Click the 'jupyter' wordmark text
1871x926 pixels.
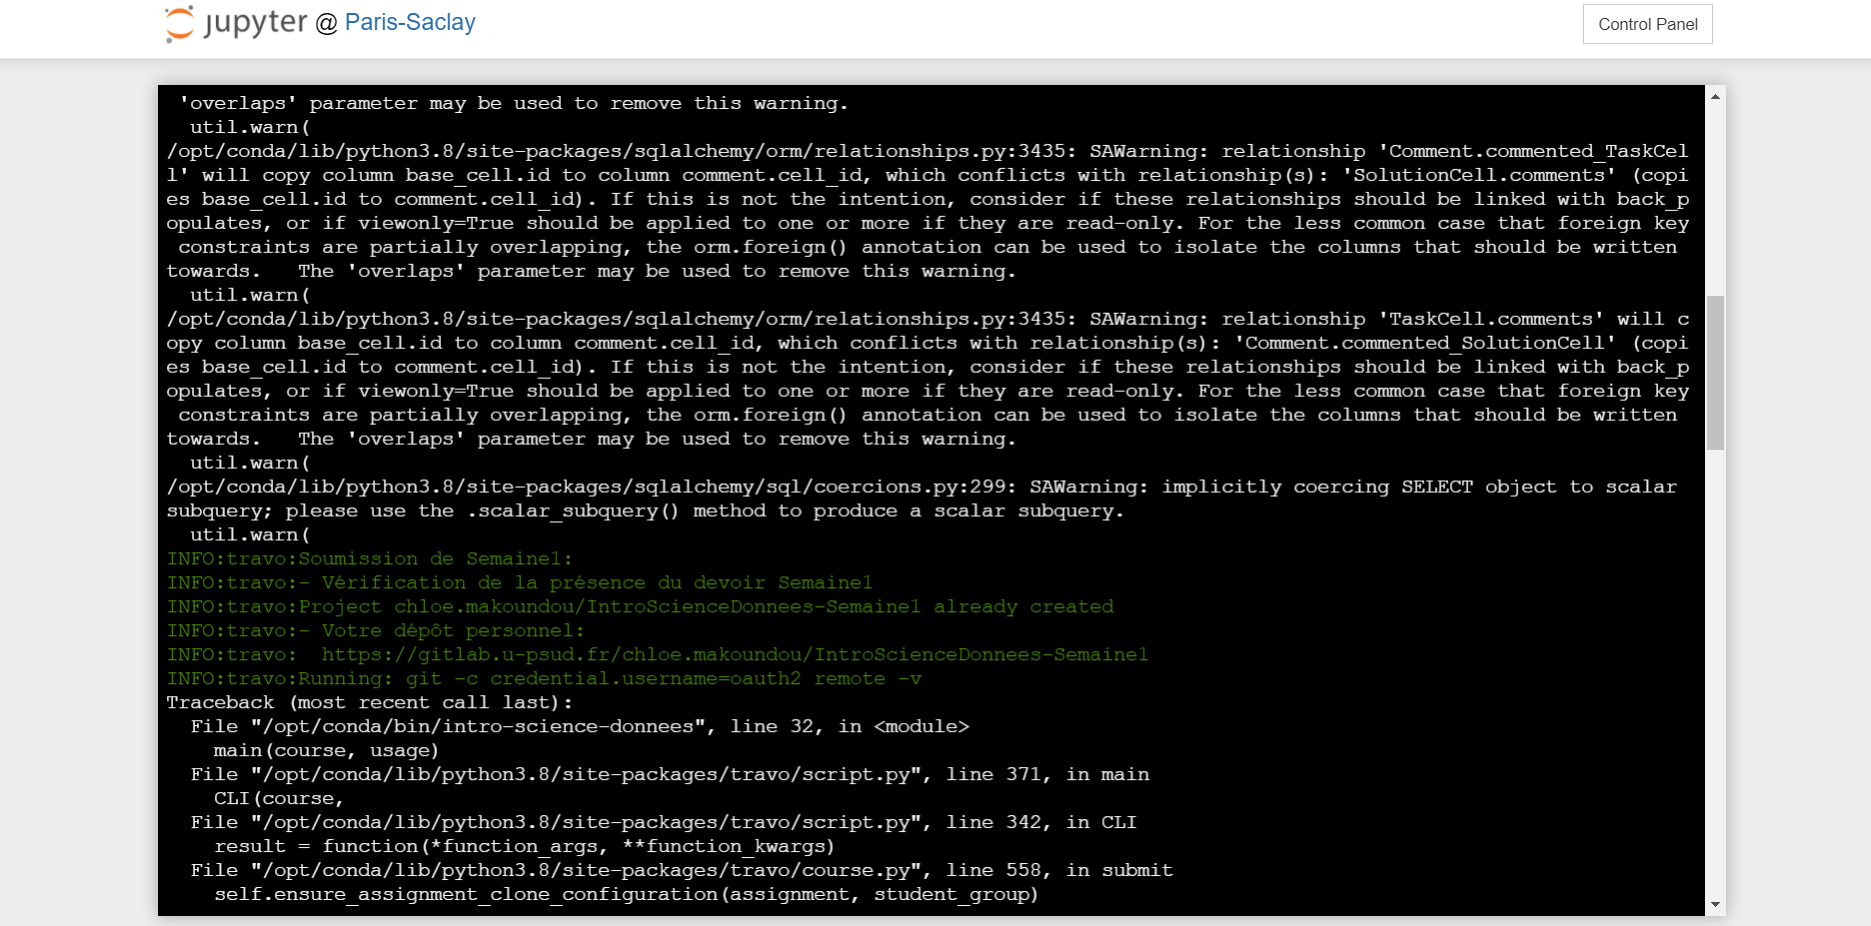coord(256,23)
